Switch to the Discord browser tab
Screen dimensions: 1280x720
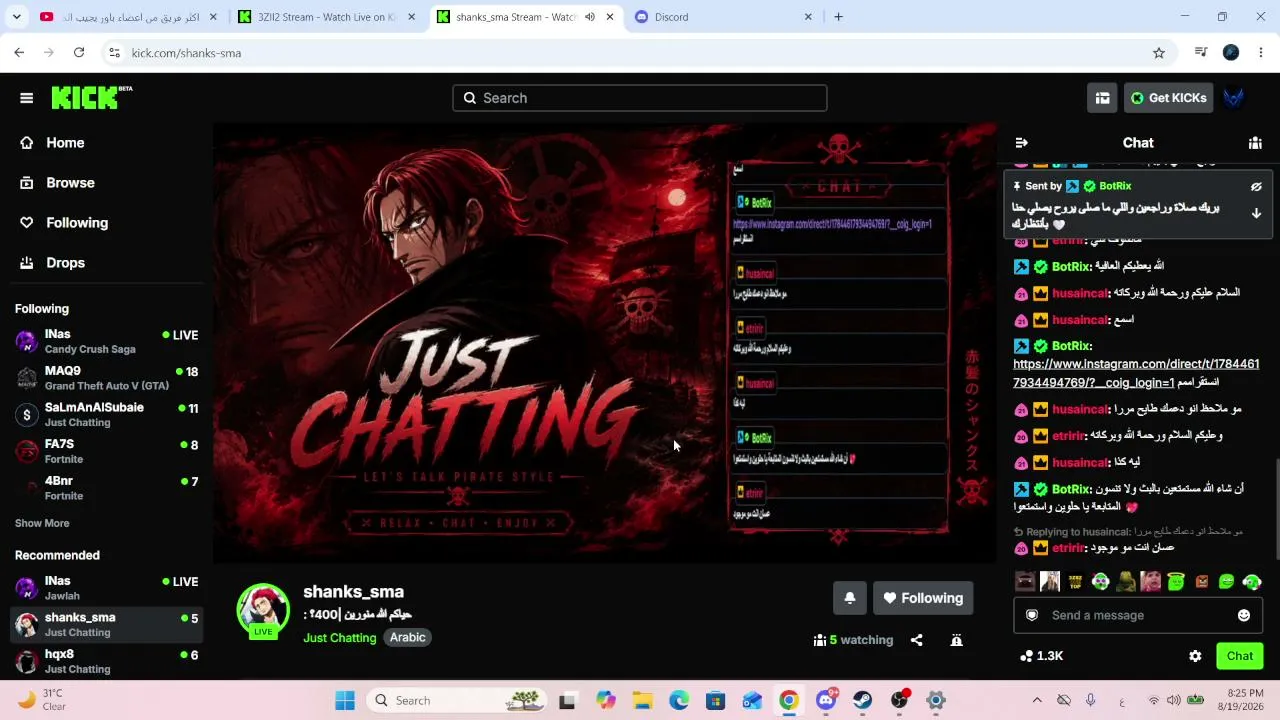click(x=725, y=17)
